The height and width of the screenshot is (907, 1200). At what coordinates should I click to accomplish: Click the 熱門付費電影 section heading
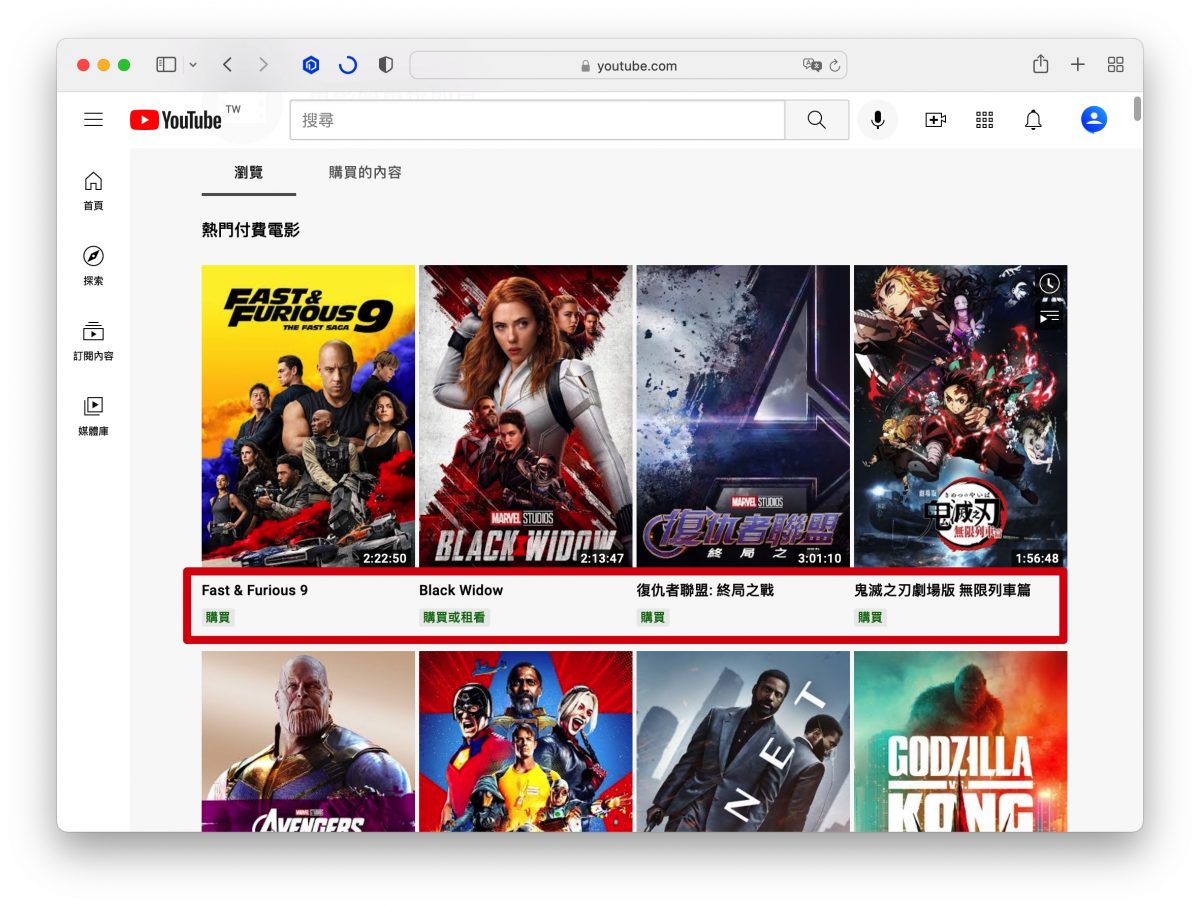(251, 230)
